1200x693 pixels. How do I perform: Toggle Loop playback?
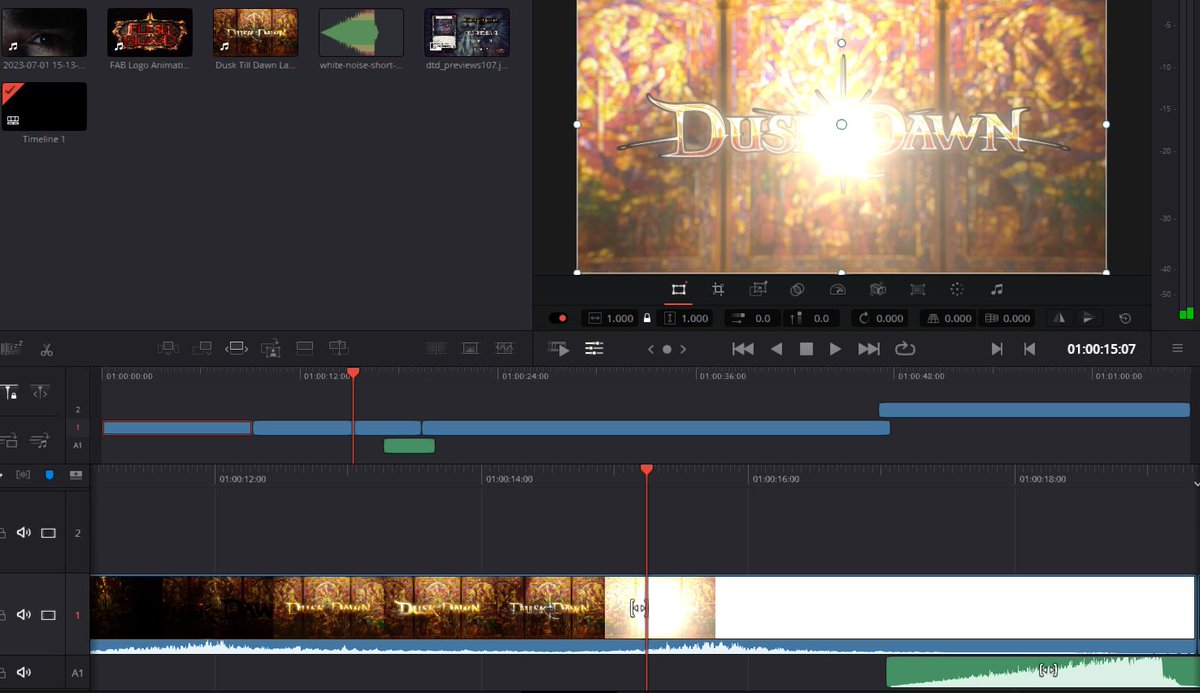[905, 348]
